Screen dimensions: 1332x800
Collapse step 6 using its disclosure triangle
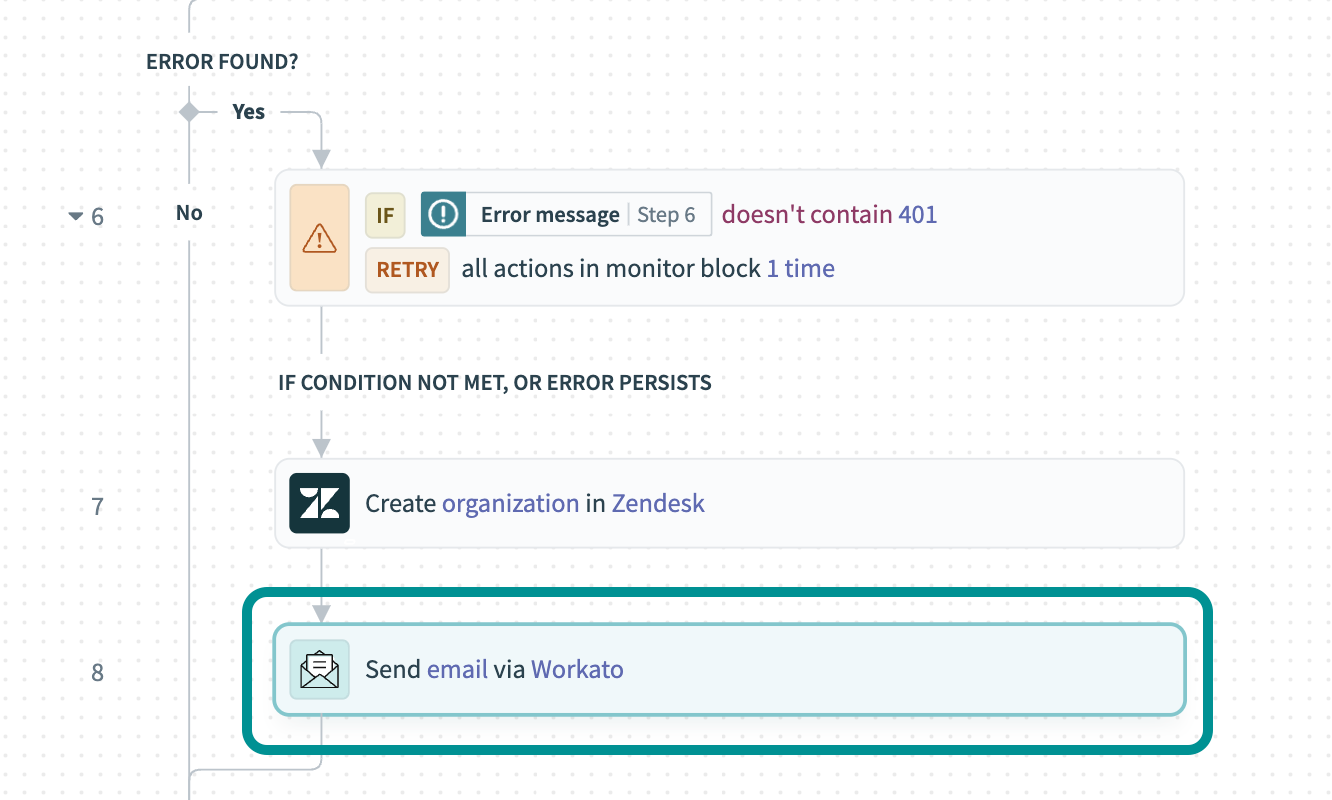pyautogui.click(x=75, y=215)
